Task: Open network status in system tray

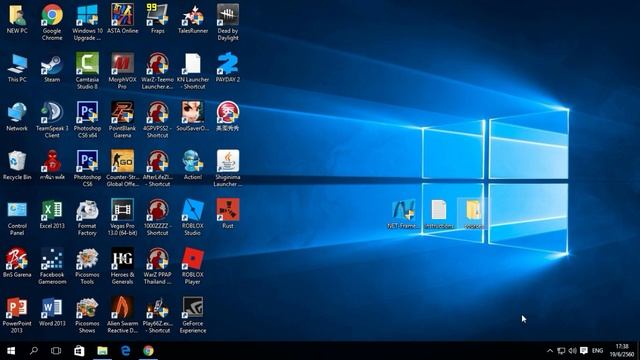Action: 561,351
